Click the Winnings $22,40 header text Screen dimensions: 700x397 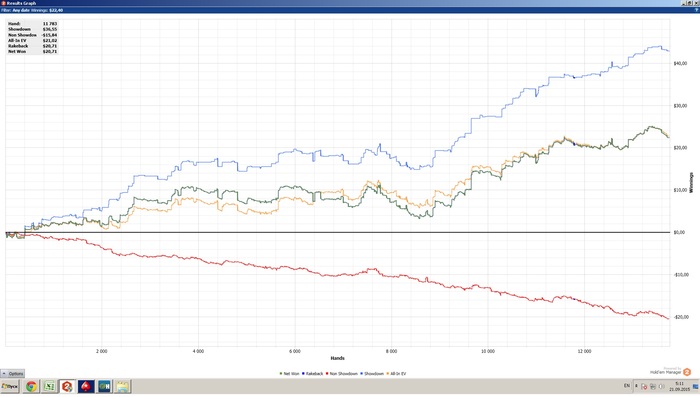tap(47, 10)
